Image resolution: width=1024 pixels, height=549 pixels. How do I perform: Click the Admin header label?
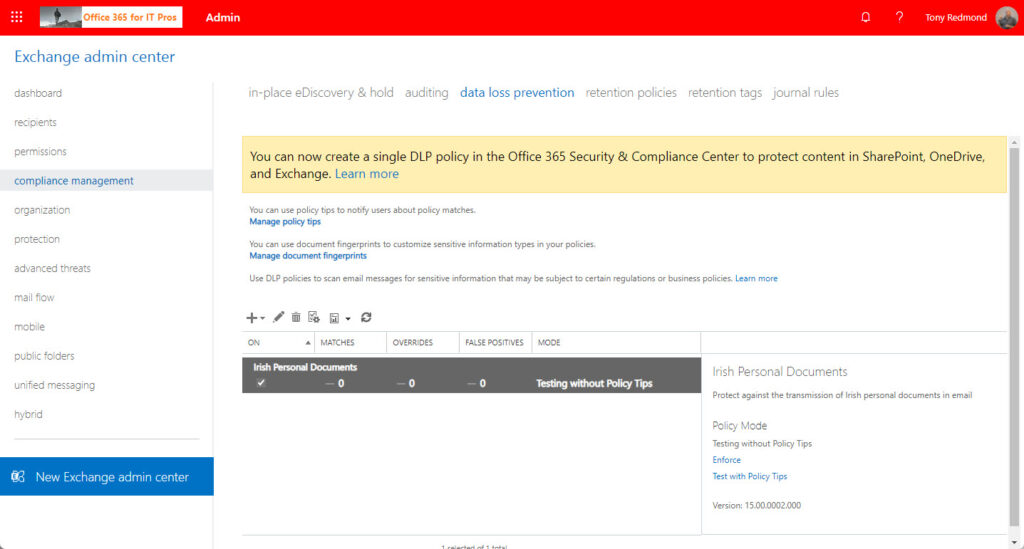(x=223, y=18)
